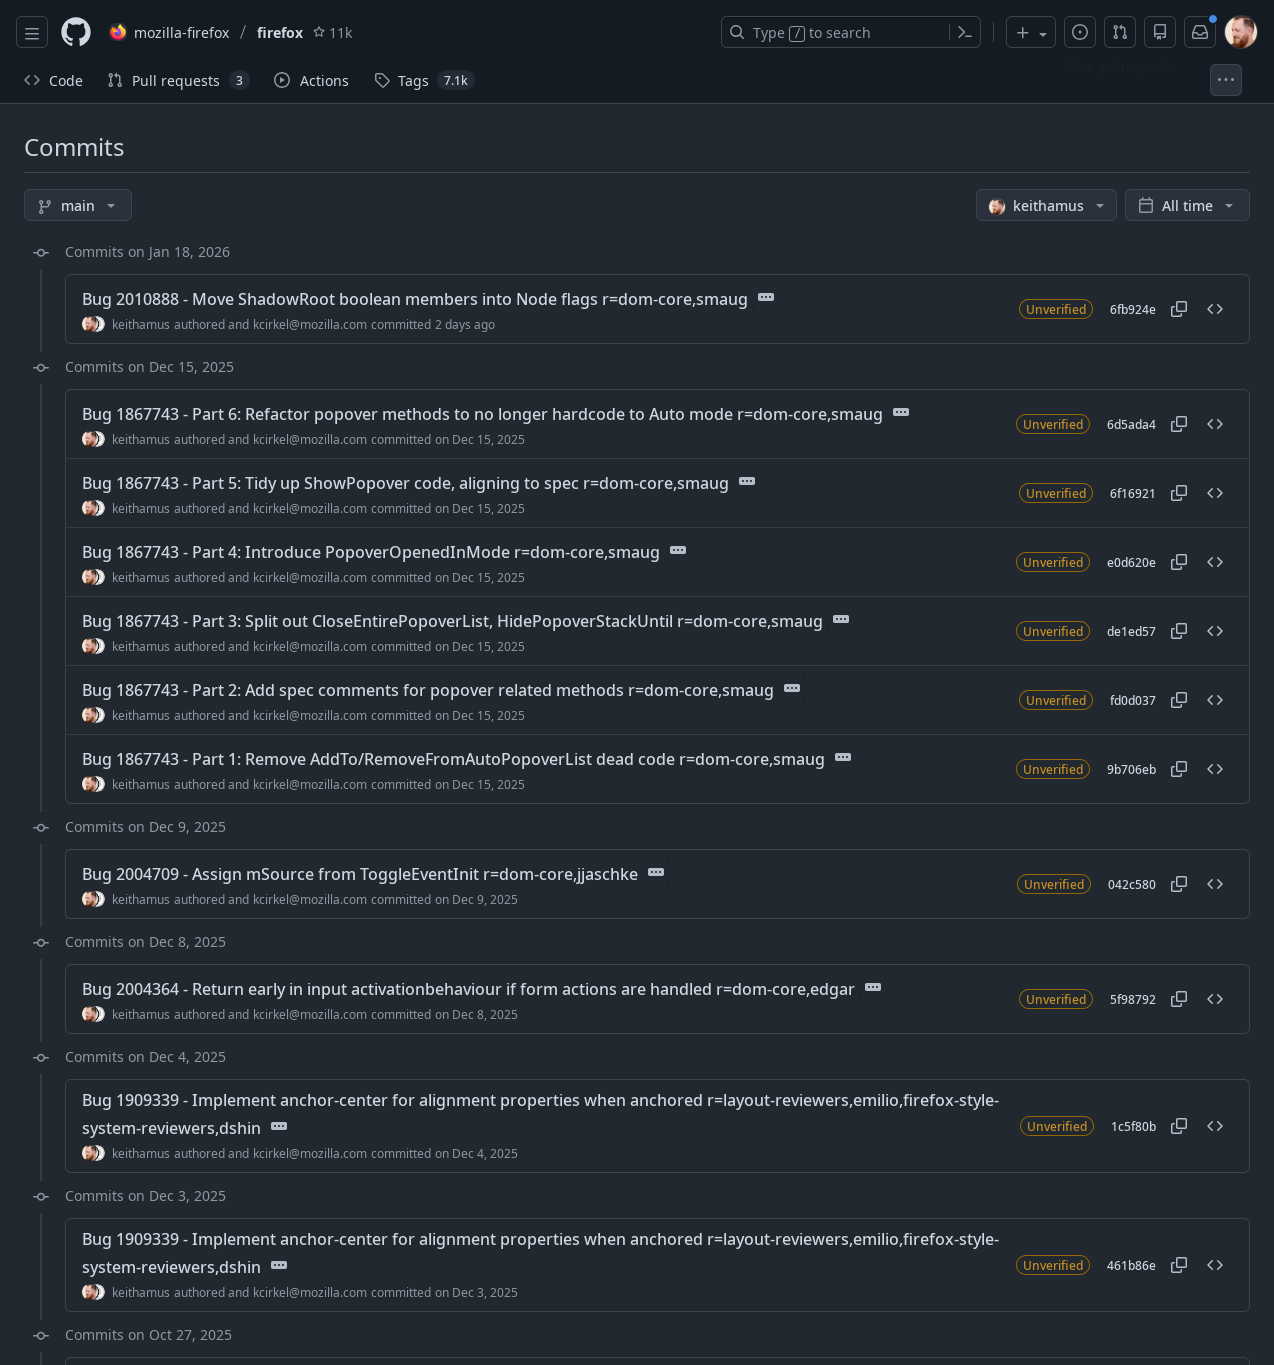Star the firefox repository
The image size is (1274, 1365).
pos(319,33)
